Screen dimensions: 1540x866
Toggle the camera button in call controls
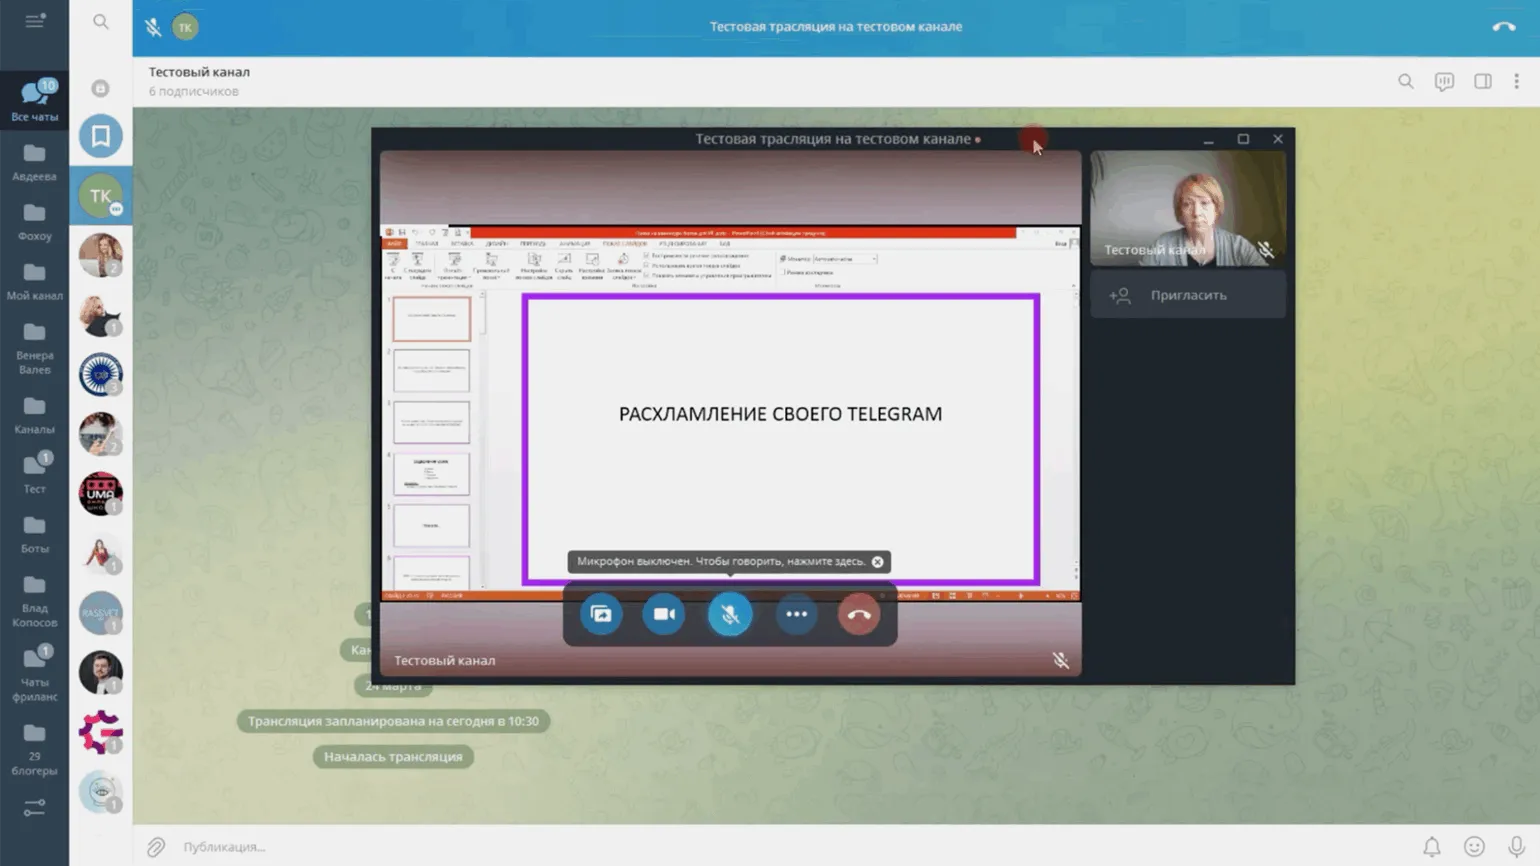(664, 614)
